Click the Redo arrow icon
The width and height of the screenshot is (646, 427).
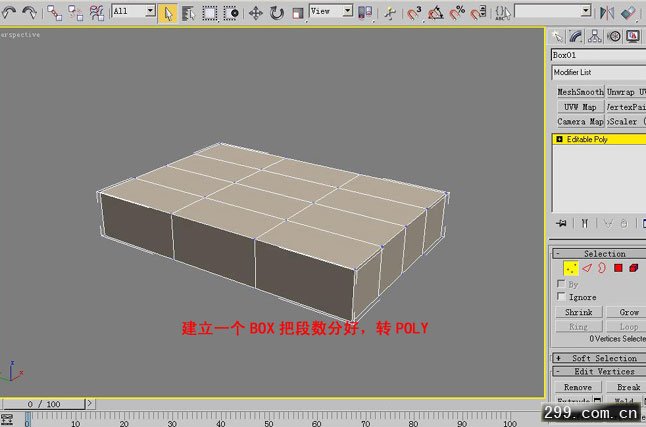click(x=29, y=12)
